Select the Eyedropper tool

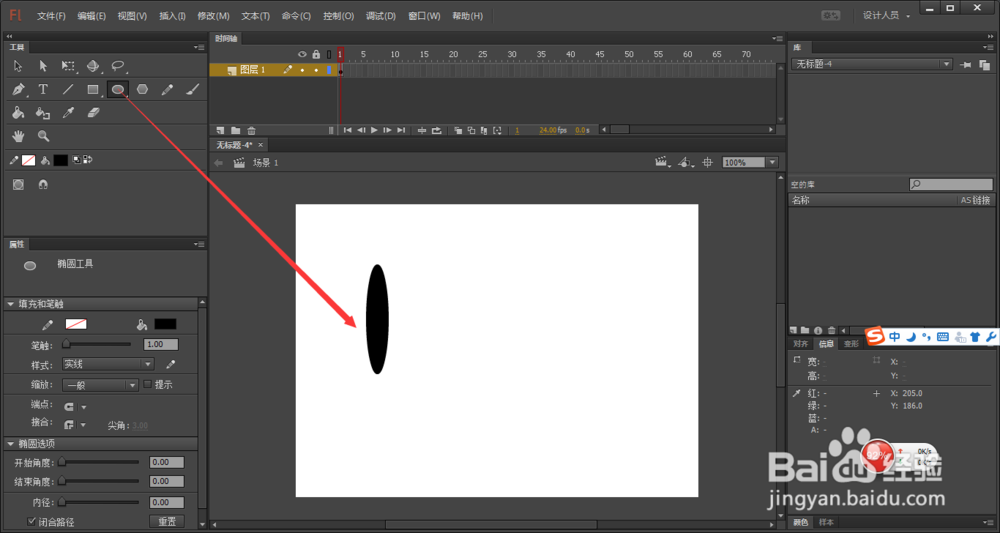[x=68, y=113]
